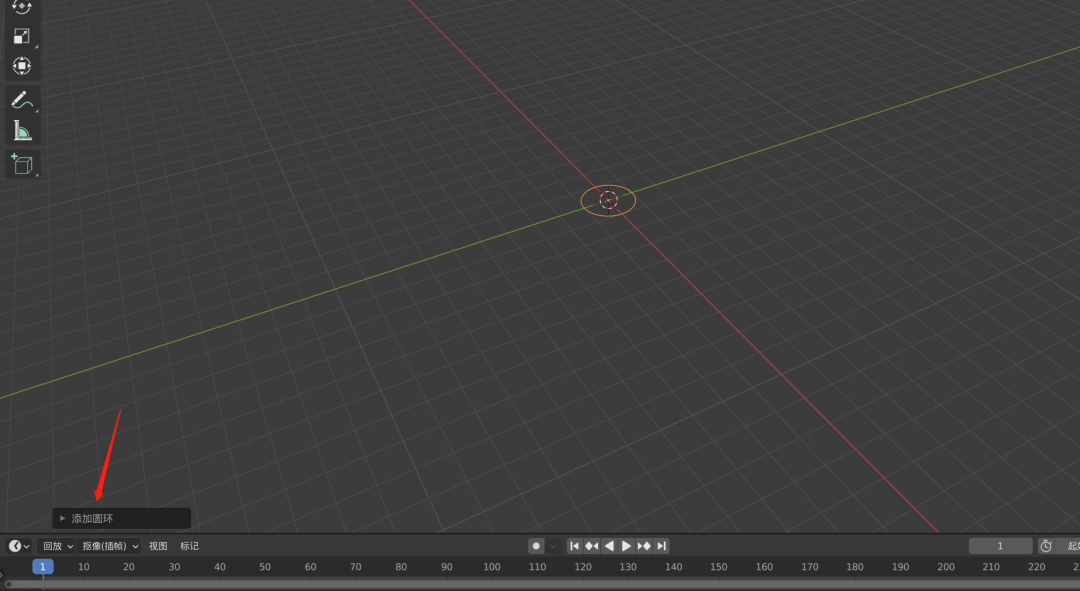Toggle the preview range clock icon

(1046, 546)
